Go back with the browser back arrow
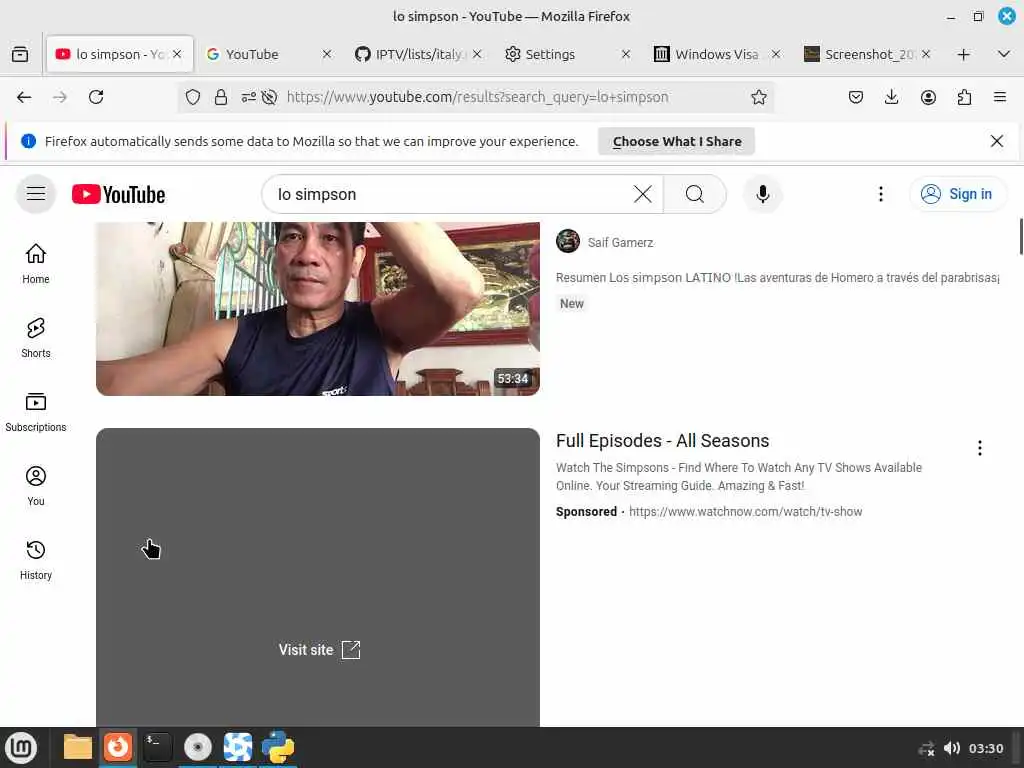Image resolution: width=1024 pixels, height=768 pixels. pyautogui.click(x=24, y=97)
